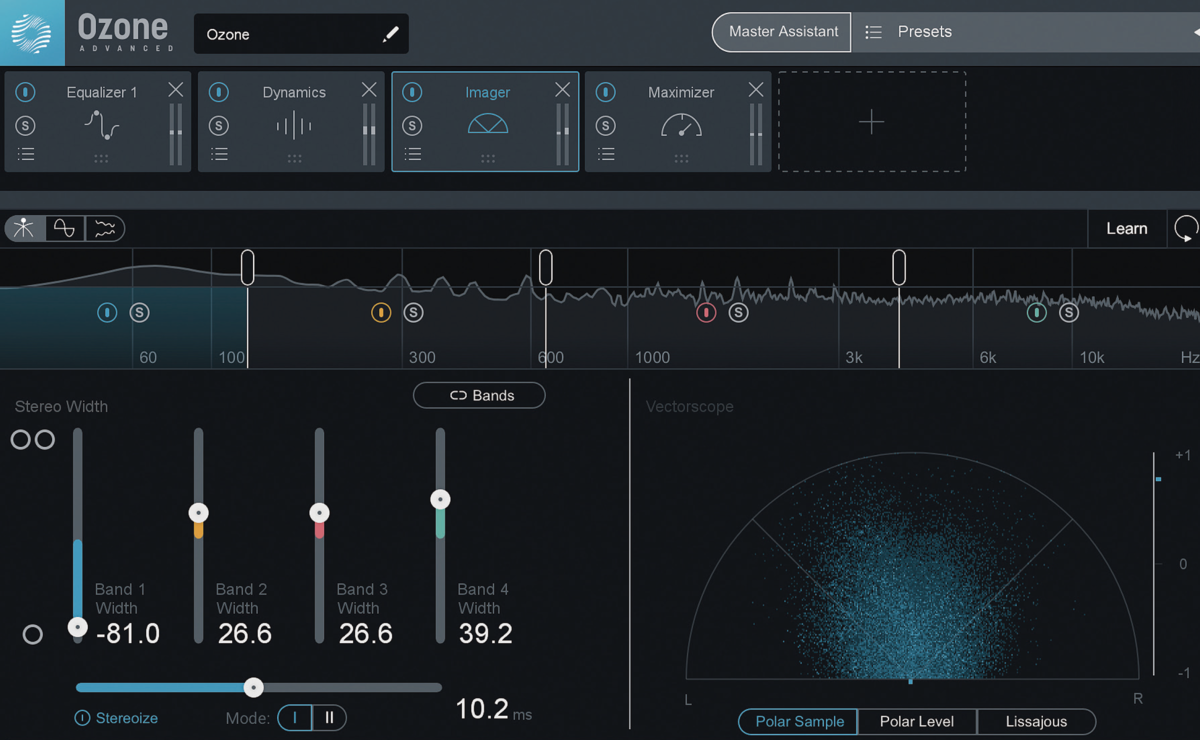Select the Maximizer gauge icon
Screen dimensions: 1200x740
coord(681,124)
